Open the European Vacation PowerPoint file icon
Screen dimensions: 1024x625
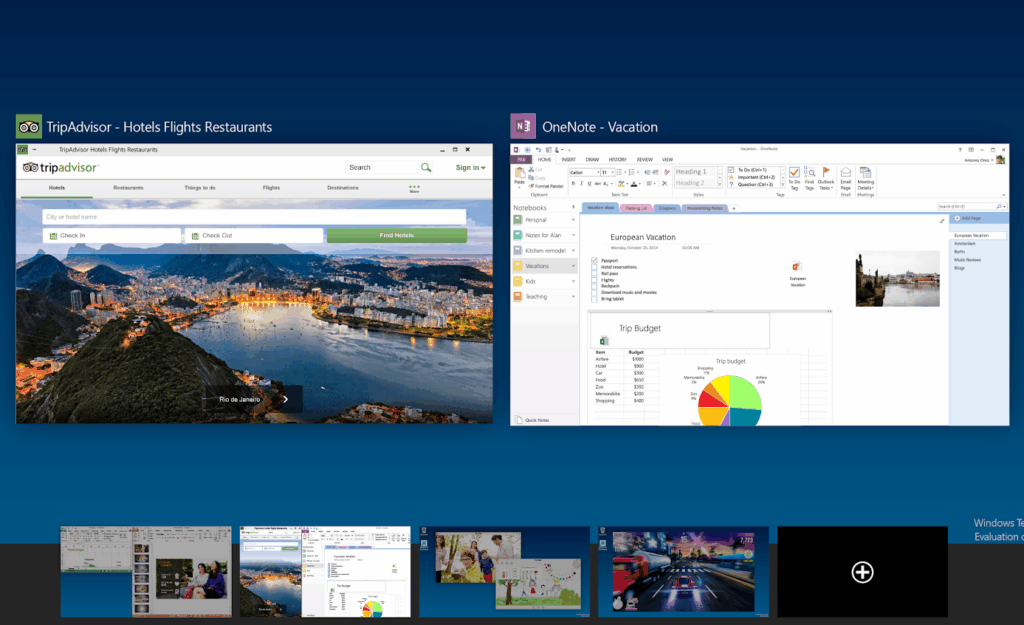[797, 266]
